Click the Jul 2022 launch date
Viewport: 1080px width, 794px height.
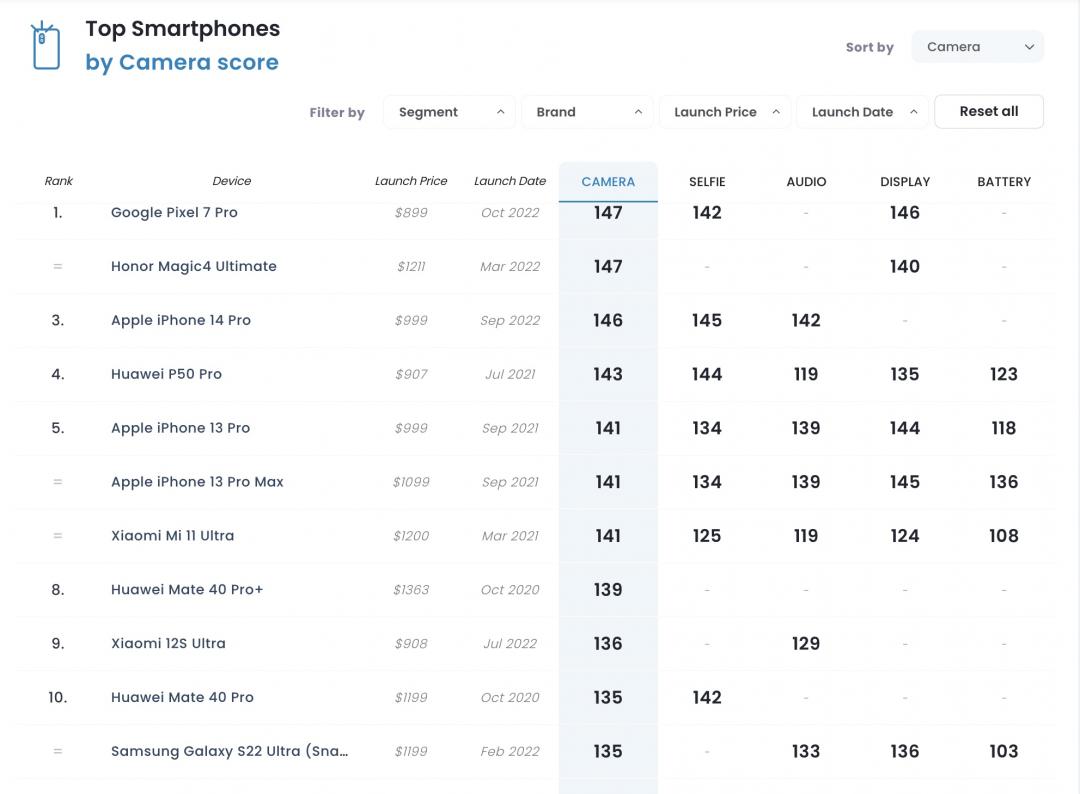click(510, 644)
